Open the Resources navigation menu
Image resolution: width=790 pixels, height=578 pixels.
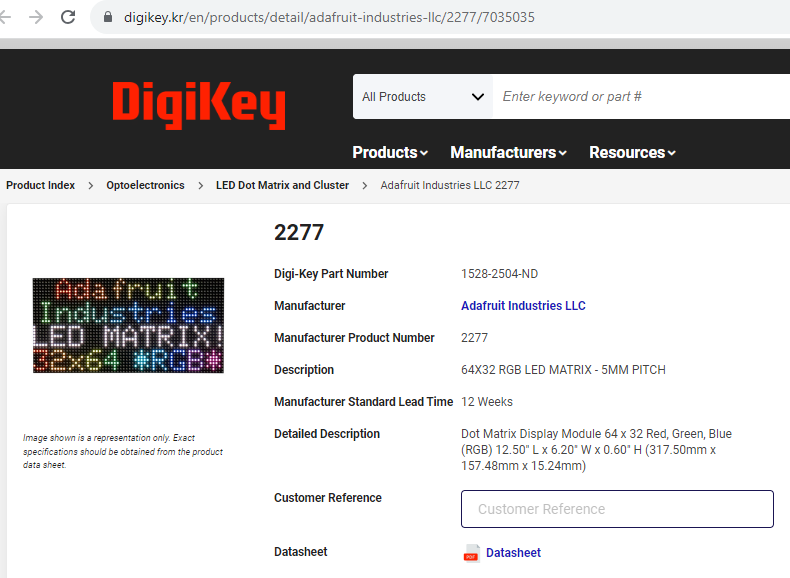click(x=632, y=152)
